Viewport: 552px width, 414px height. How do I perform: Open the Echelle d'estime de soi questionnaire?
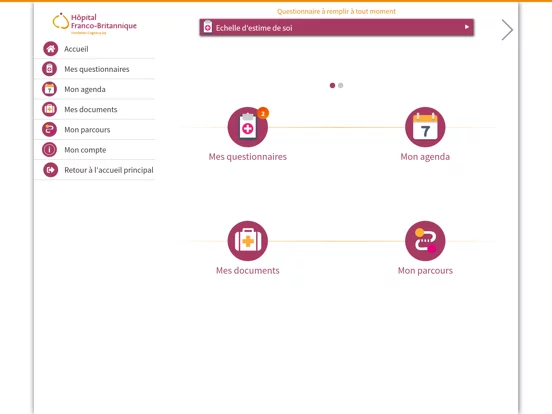[337, 27]
